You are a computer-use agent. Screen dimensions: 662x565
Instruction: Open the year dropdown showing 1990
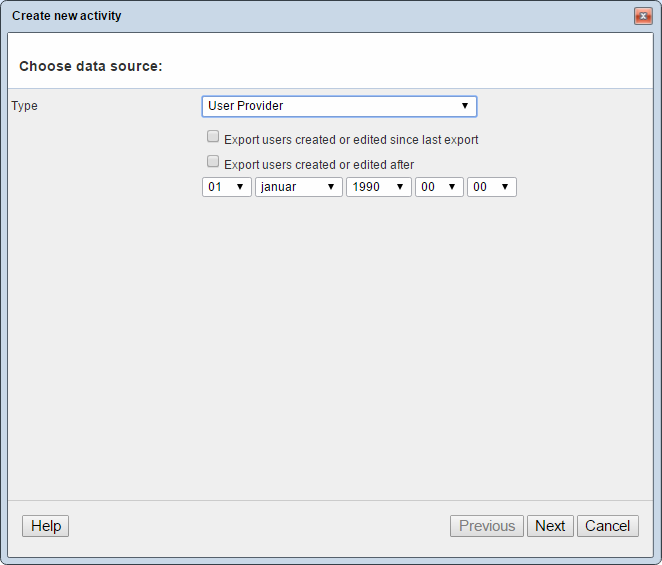(x=378, y=187)
